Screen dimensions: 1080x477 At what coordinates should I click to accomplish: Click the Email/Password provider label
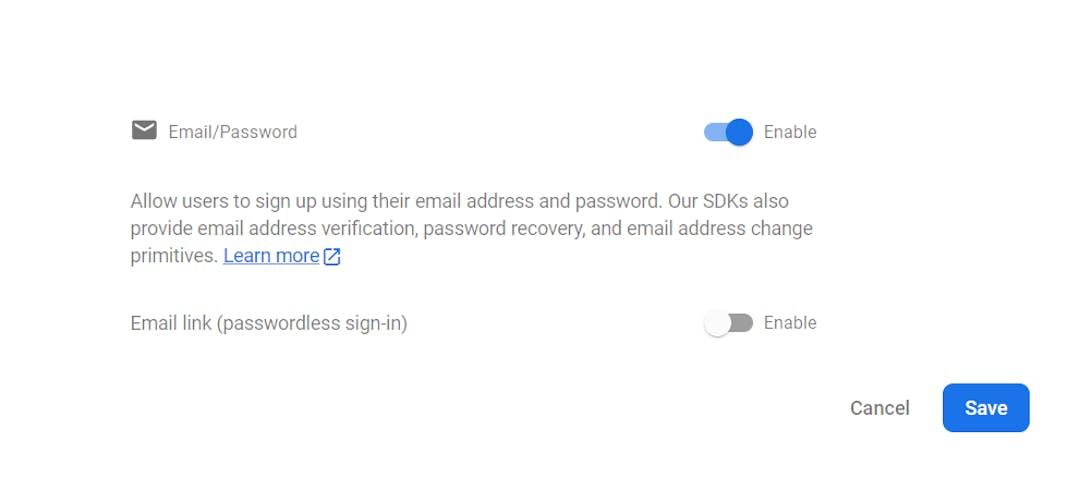click(x=232, y=132)
